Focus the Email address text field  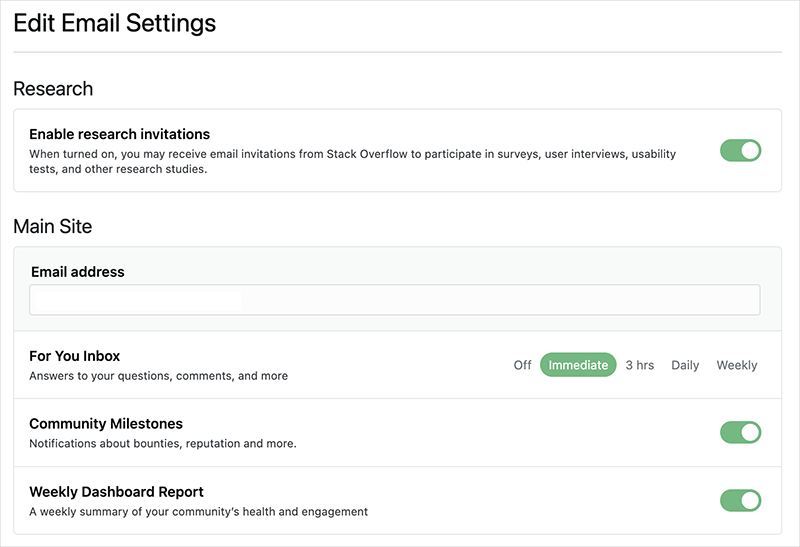coord(394,300)
